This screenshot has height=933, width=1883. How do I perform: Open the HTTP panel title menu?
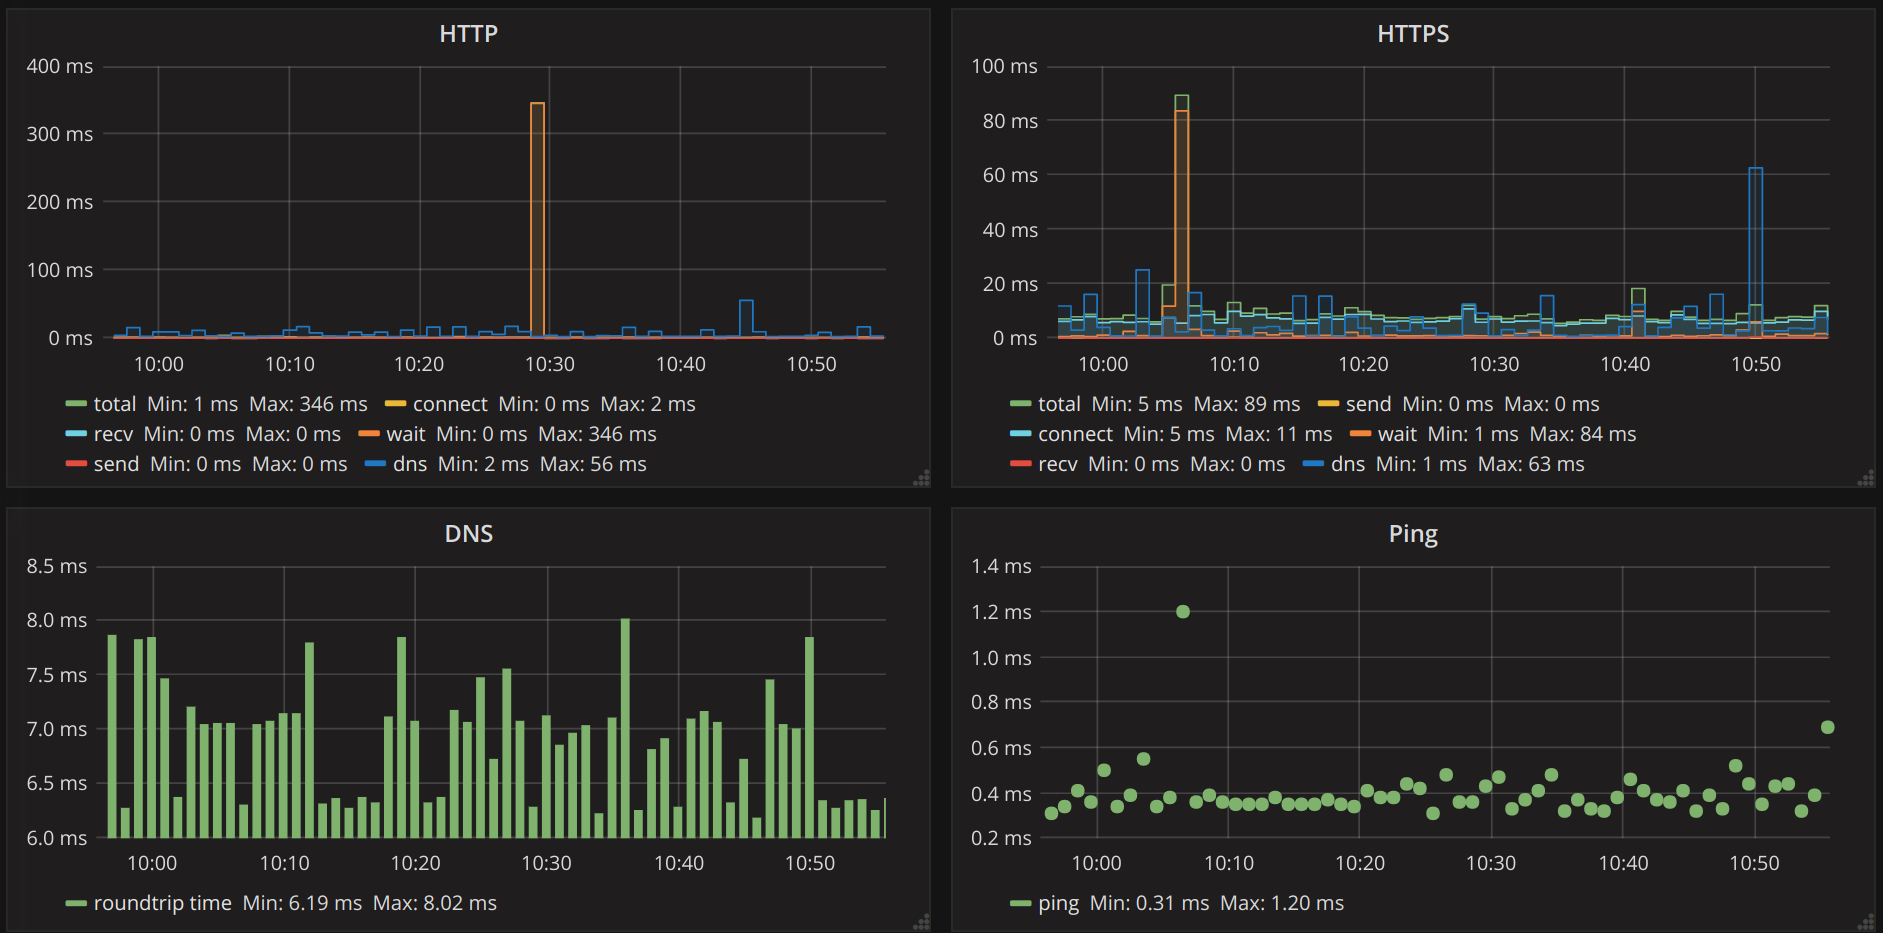pyautogui.click(x=468, y=34)
